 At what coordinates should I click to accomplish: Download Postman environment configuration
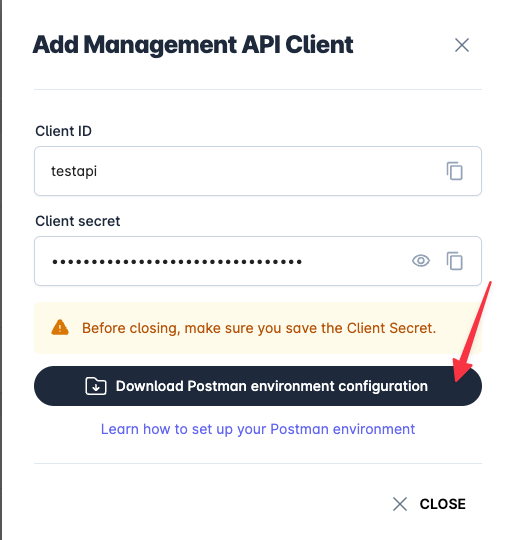(x=258, y=386)
